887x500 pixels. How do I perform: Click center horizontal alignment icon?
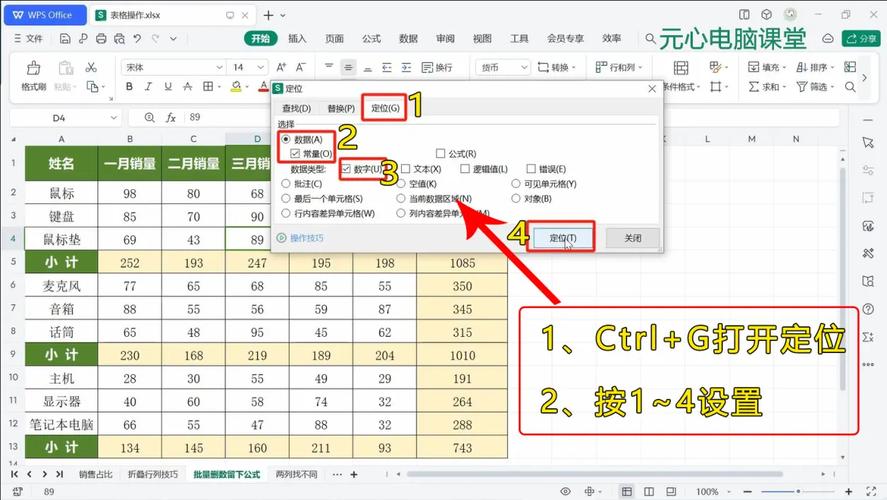(348, 67)
